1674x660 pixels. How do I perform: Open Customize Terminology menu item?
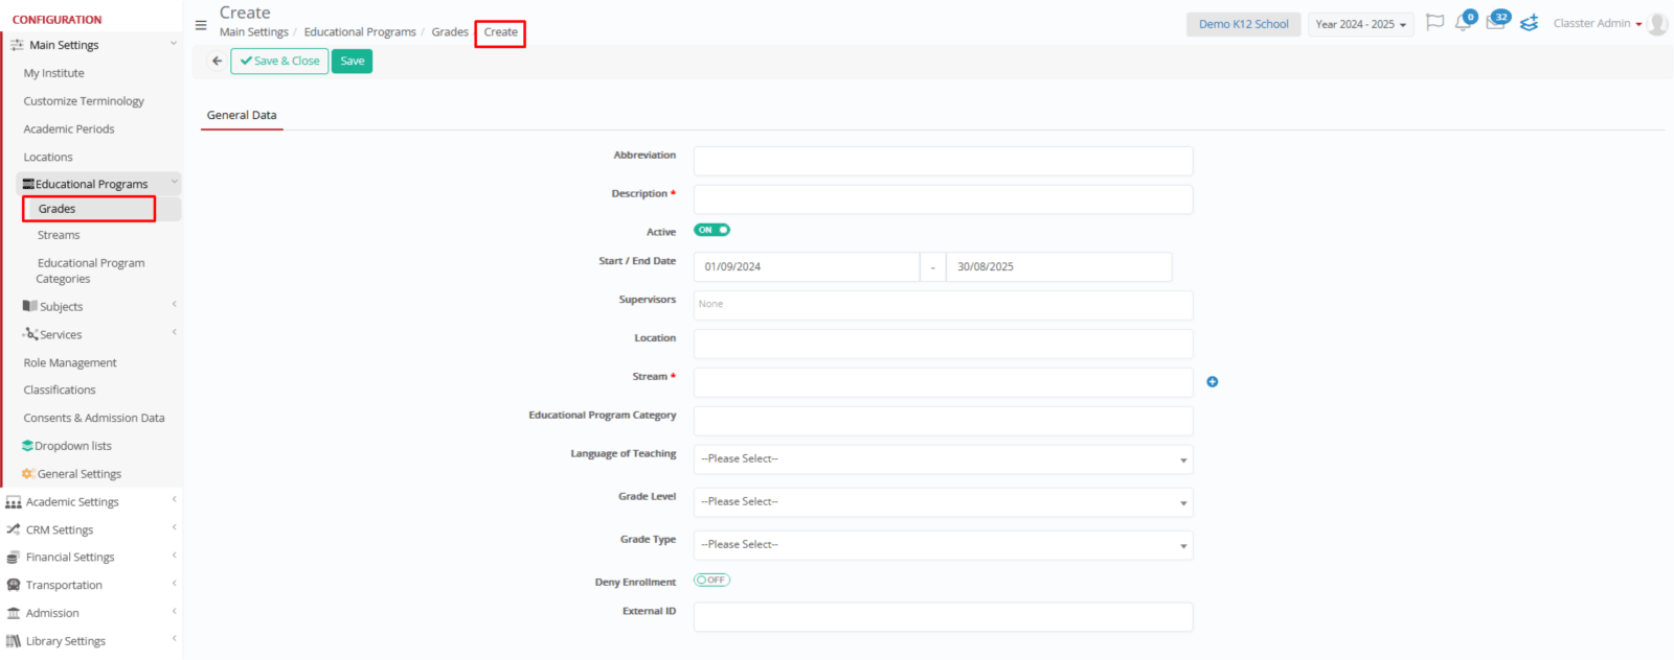coord(84,101)
